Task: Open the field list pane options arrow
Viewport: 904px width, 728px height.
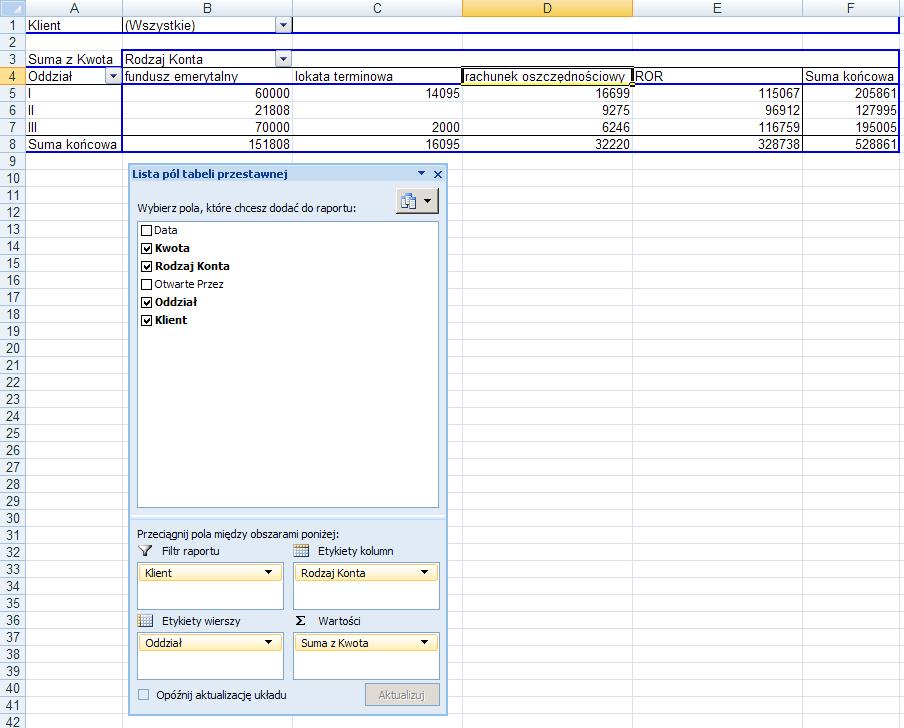Action: (x=421, y=173)
